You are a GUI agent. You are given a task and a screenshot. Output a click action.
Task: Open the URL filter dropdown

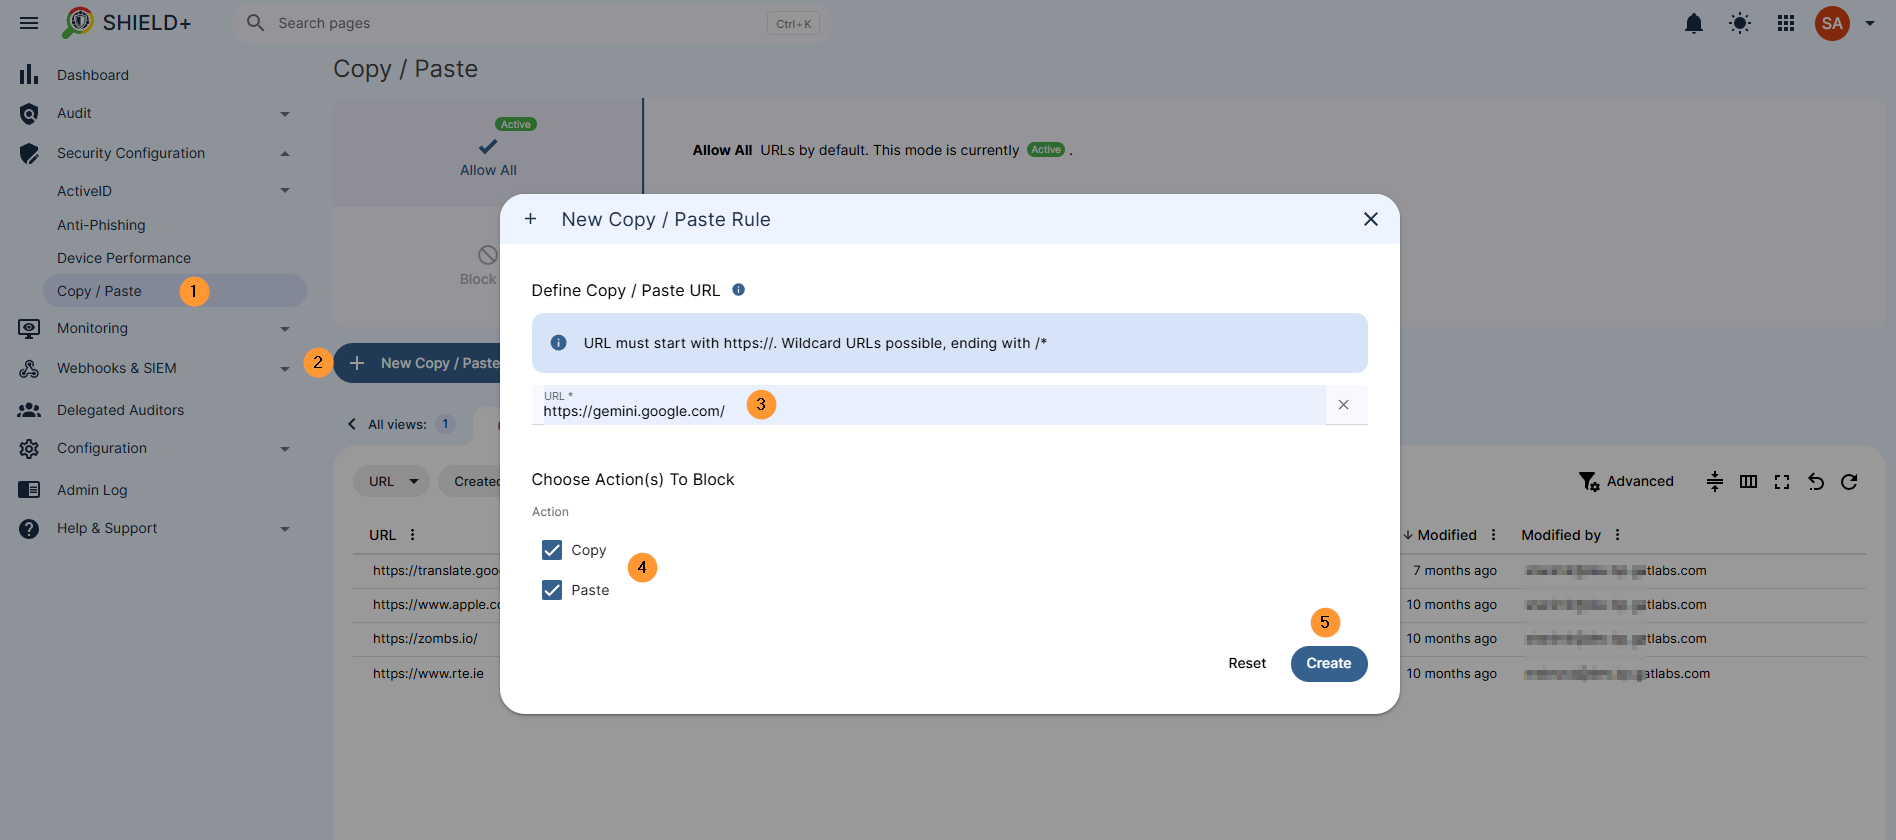click(391, 481)
